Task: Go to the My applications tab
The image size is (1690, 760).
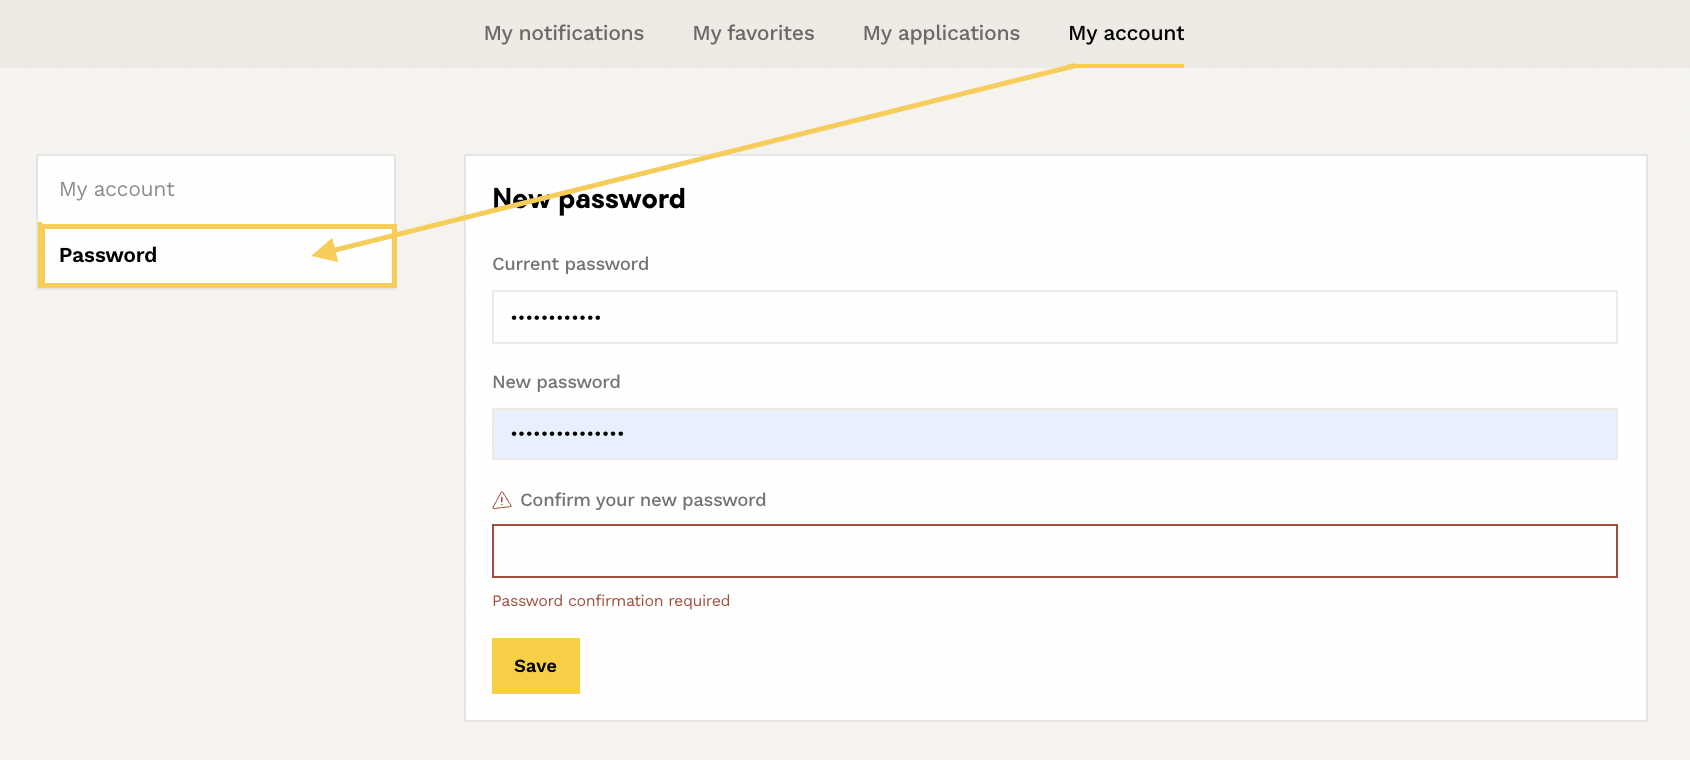Action: 941,33
